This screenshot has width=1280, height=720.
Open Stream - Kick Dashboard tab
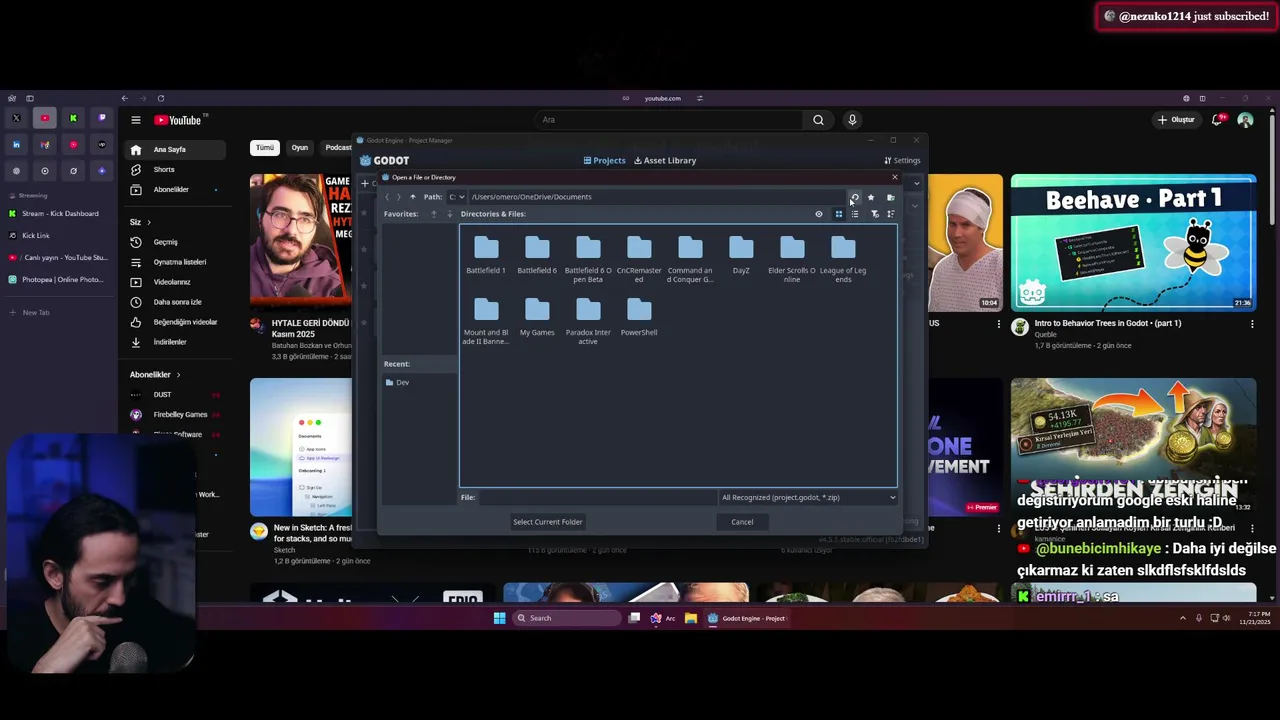[x=60, y=213]
